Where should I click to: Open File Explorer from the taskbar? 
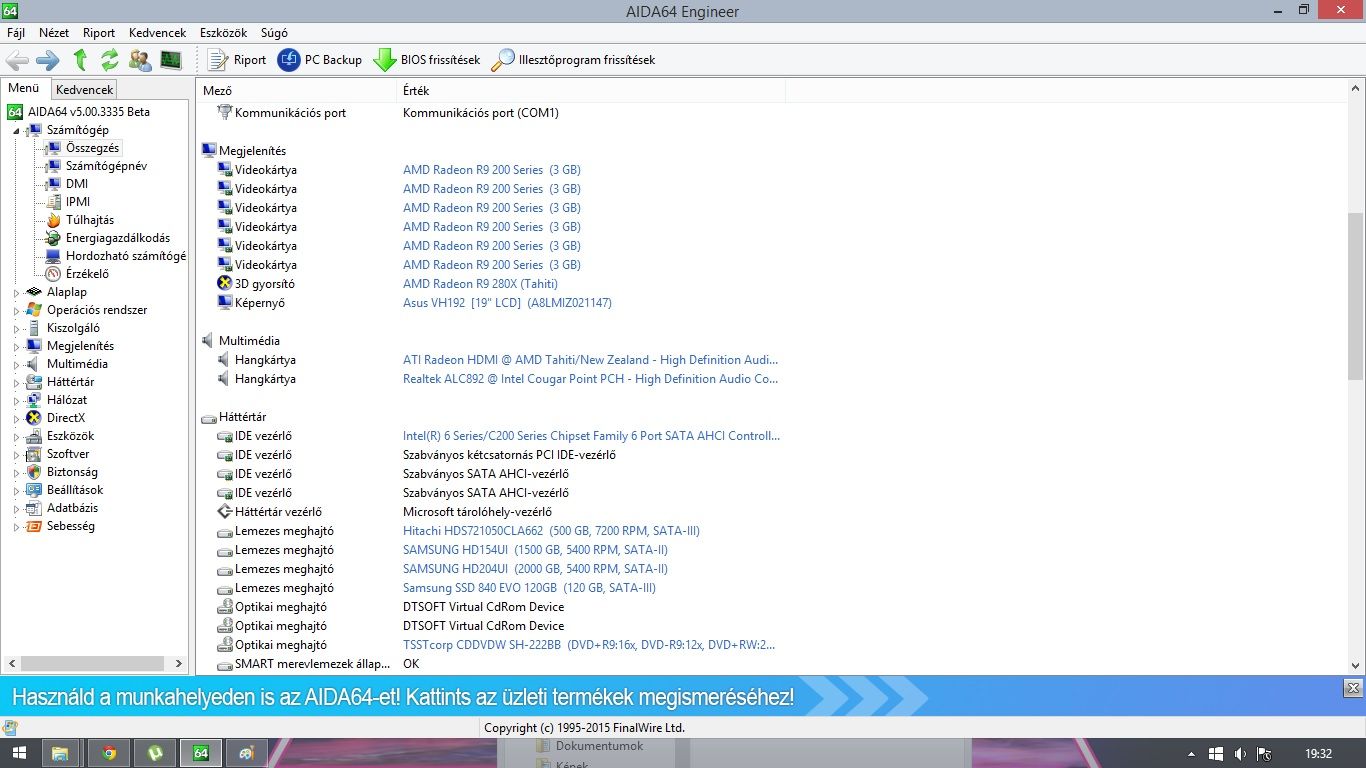(x=60, y=753)
